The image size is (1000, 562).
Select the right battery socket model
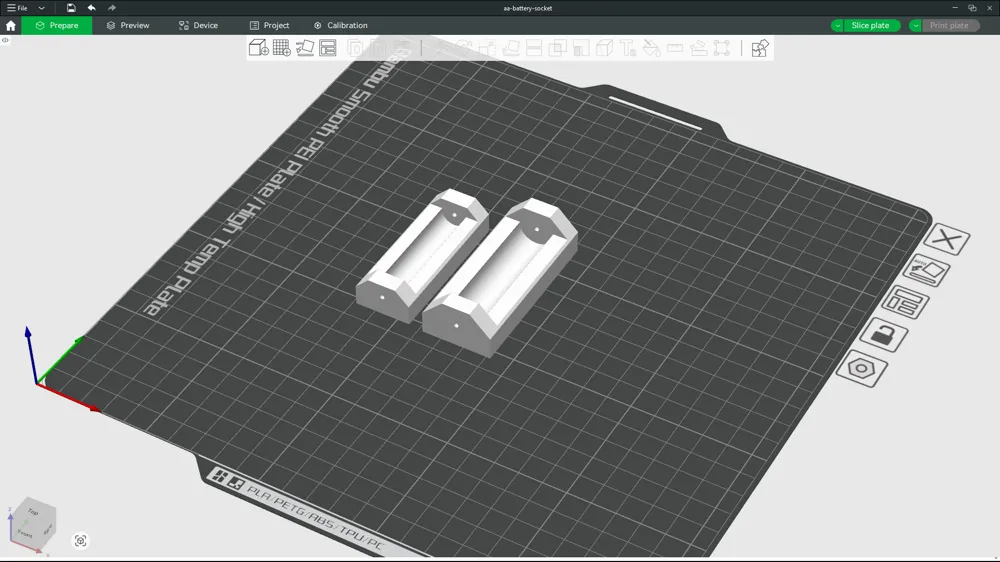coord(501,277)
